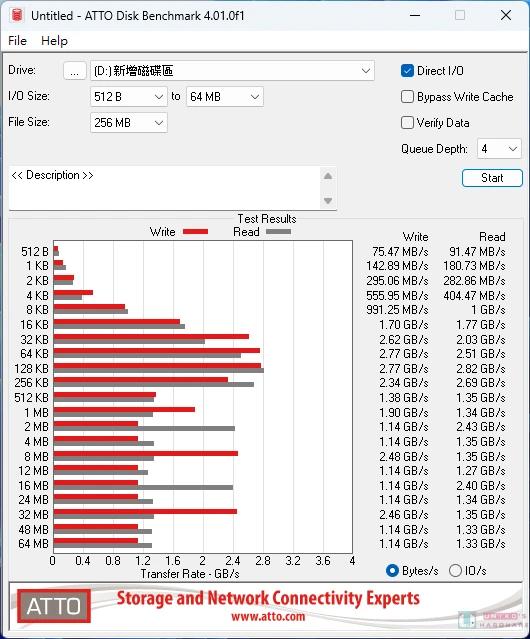
Task: Click the description scrollbar up arrow
Action: 328,176
